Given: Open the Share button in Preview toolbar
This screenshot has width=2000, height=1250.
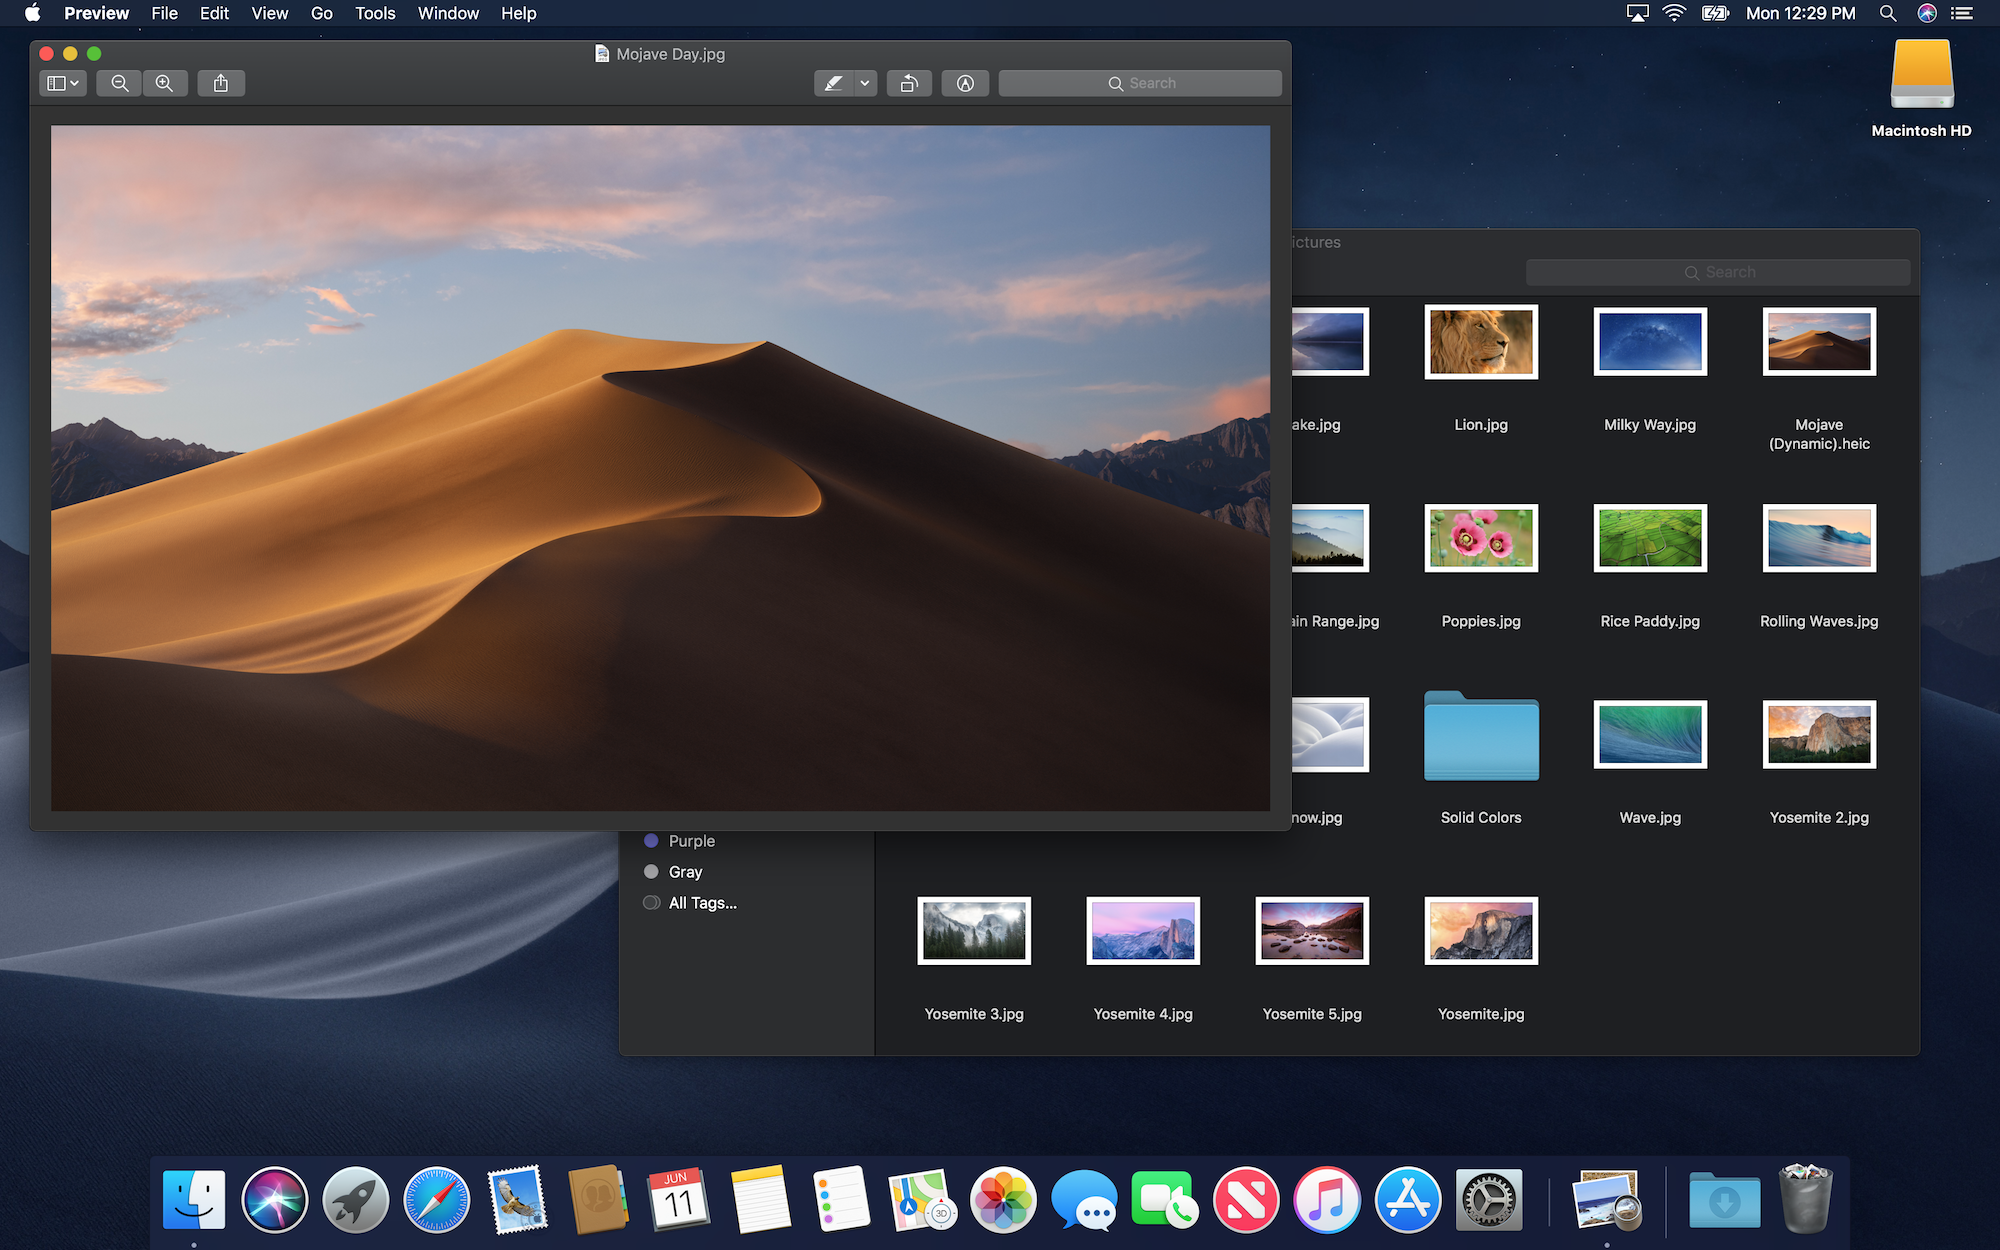Looking at the screenshot, I should point(221,83).
